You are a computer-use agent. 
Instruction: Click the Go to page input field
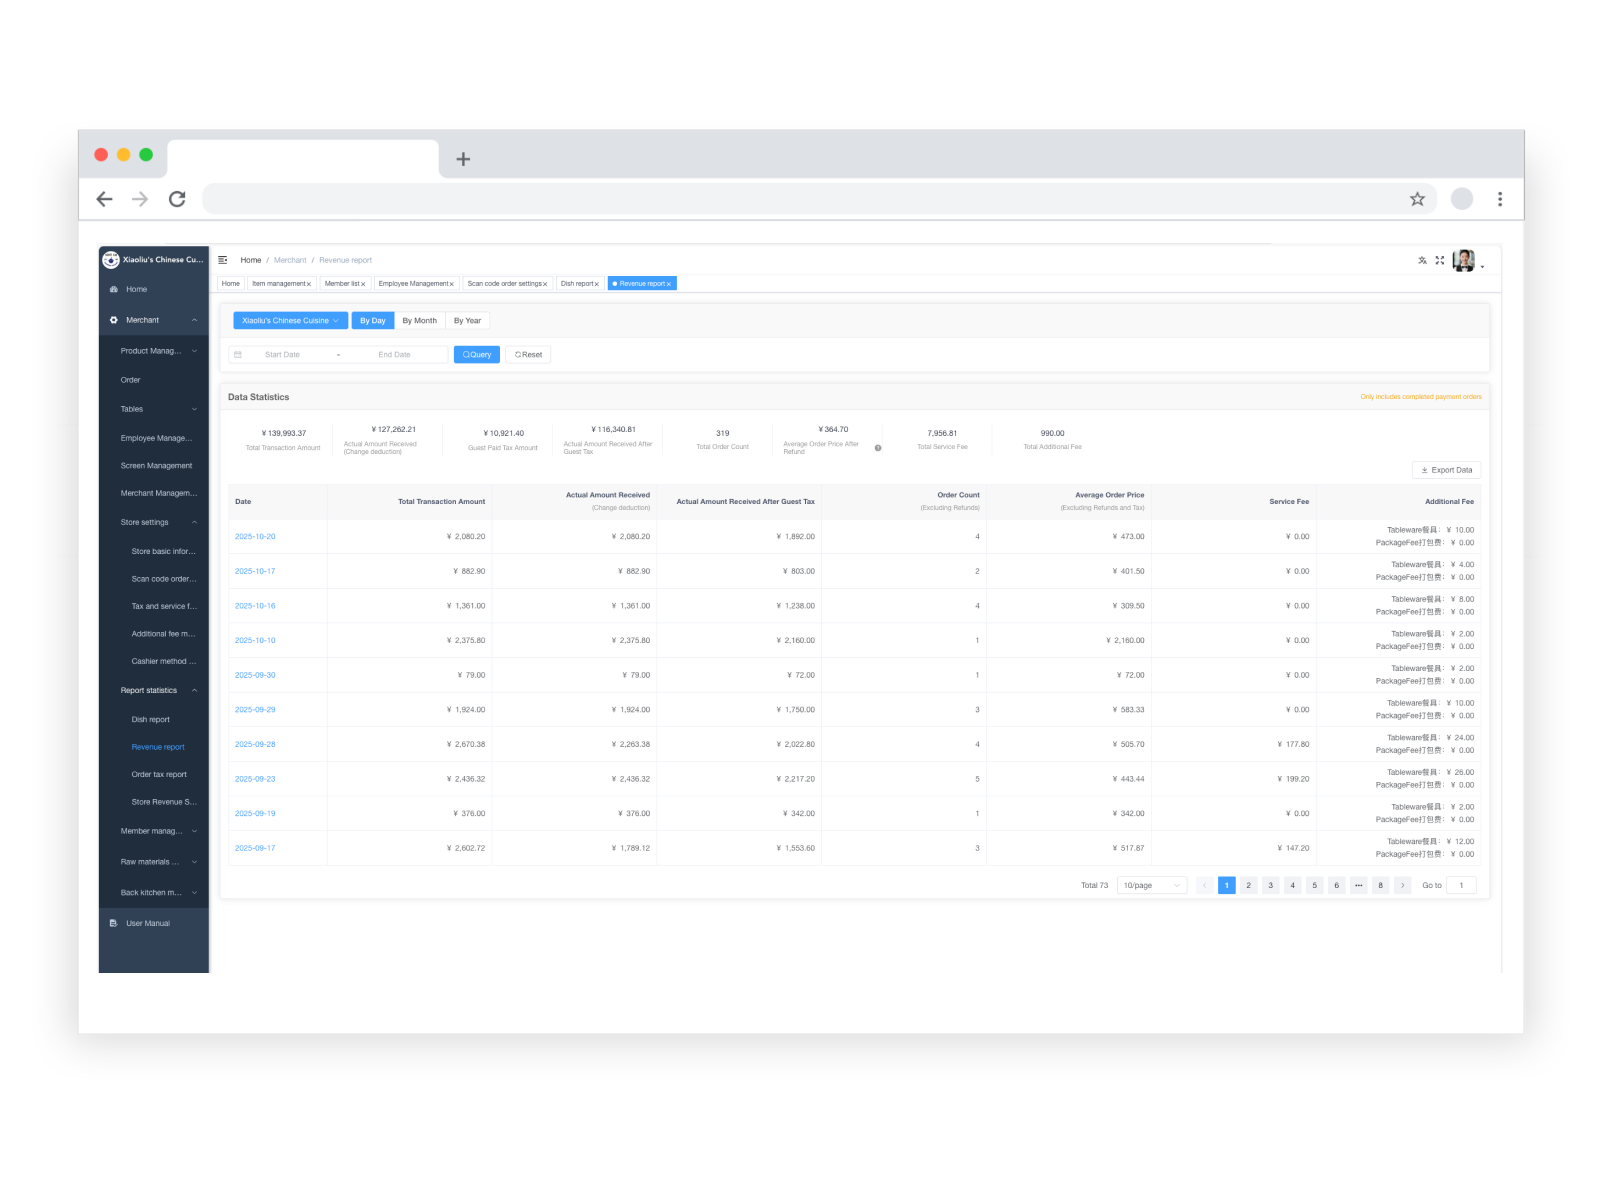[1461, 885]
